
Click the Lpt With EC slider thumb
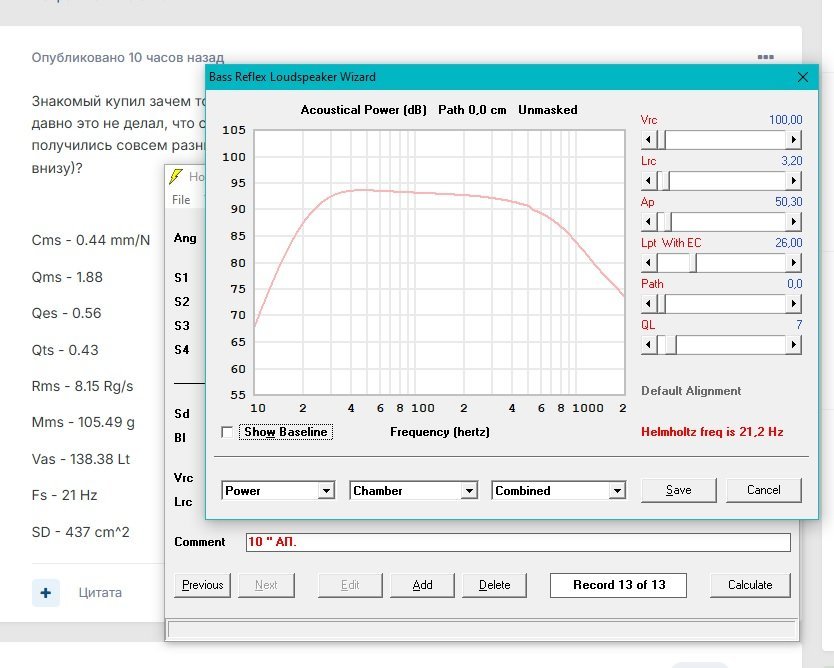[x=693, y=263]
